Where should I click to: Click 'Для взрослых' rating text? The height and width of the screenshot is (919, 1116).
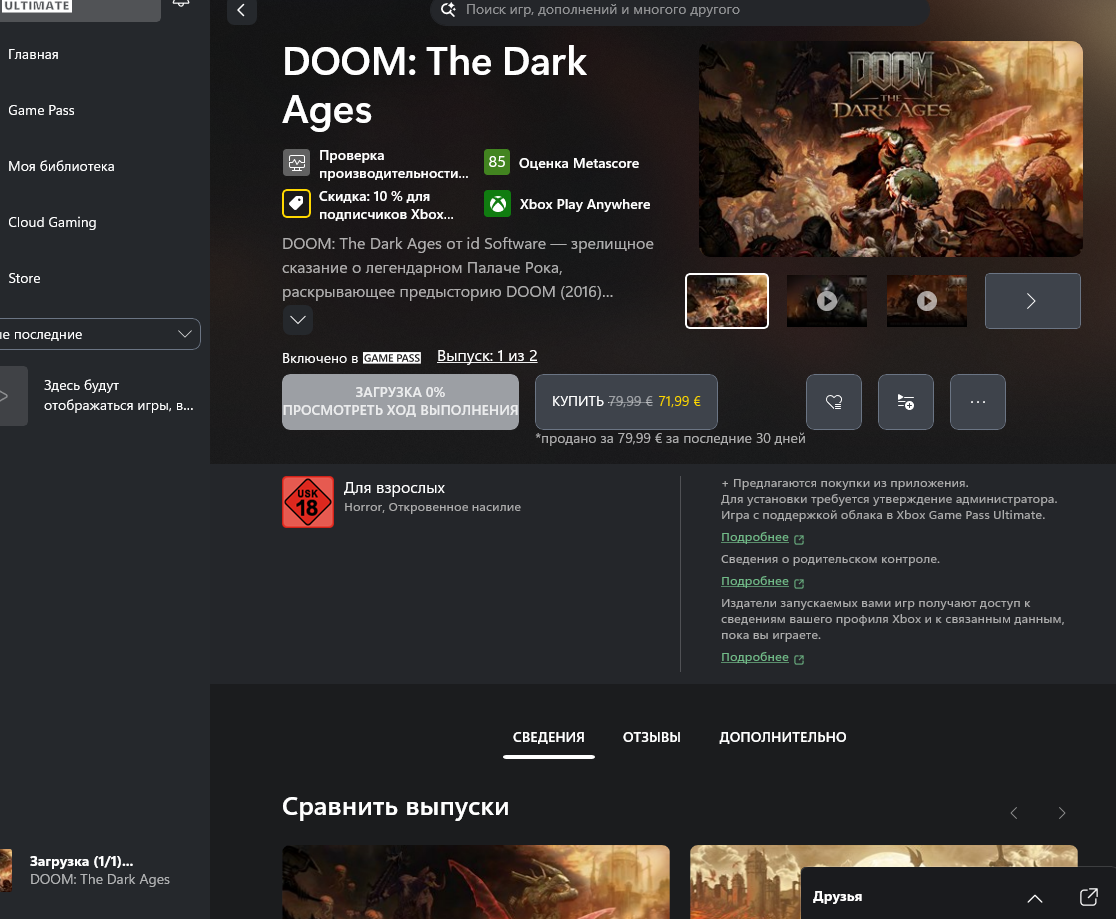coord(394,488)
